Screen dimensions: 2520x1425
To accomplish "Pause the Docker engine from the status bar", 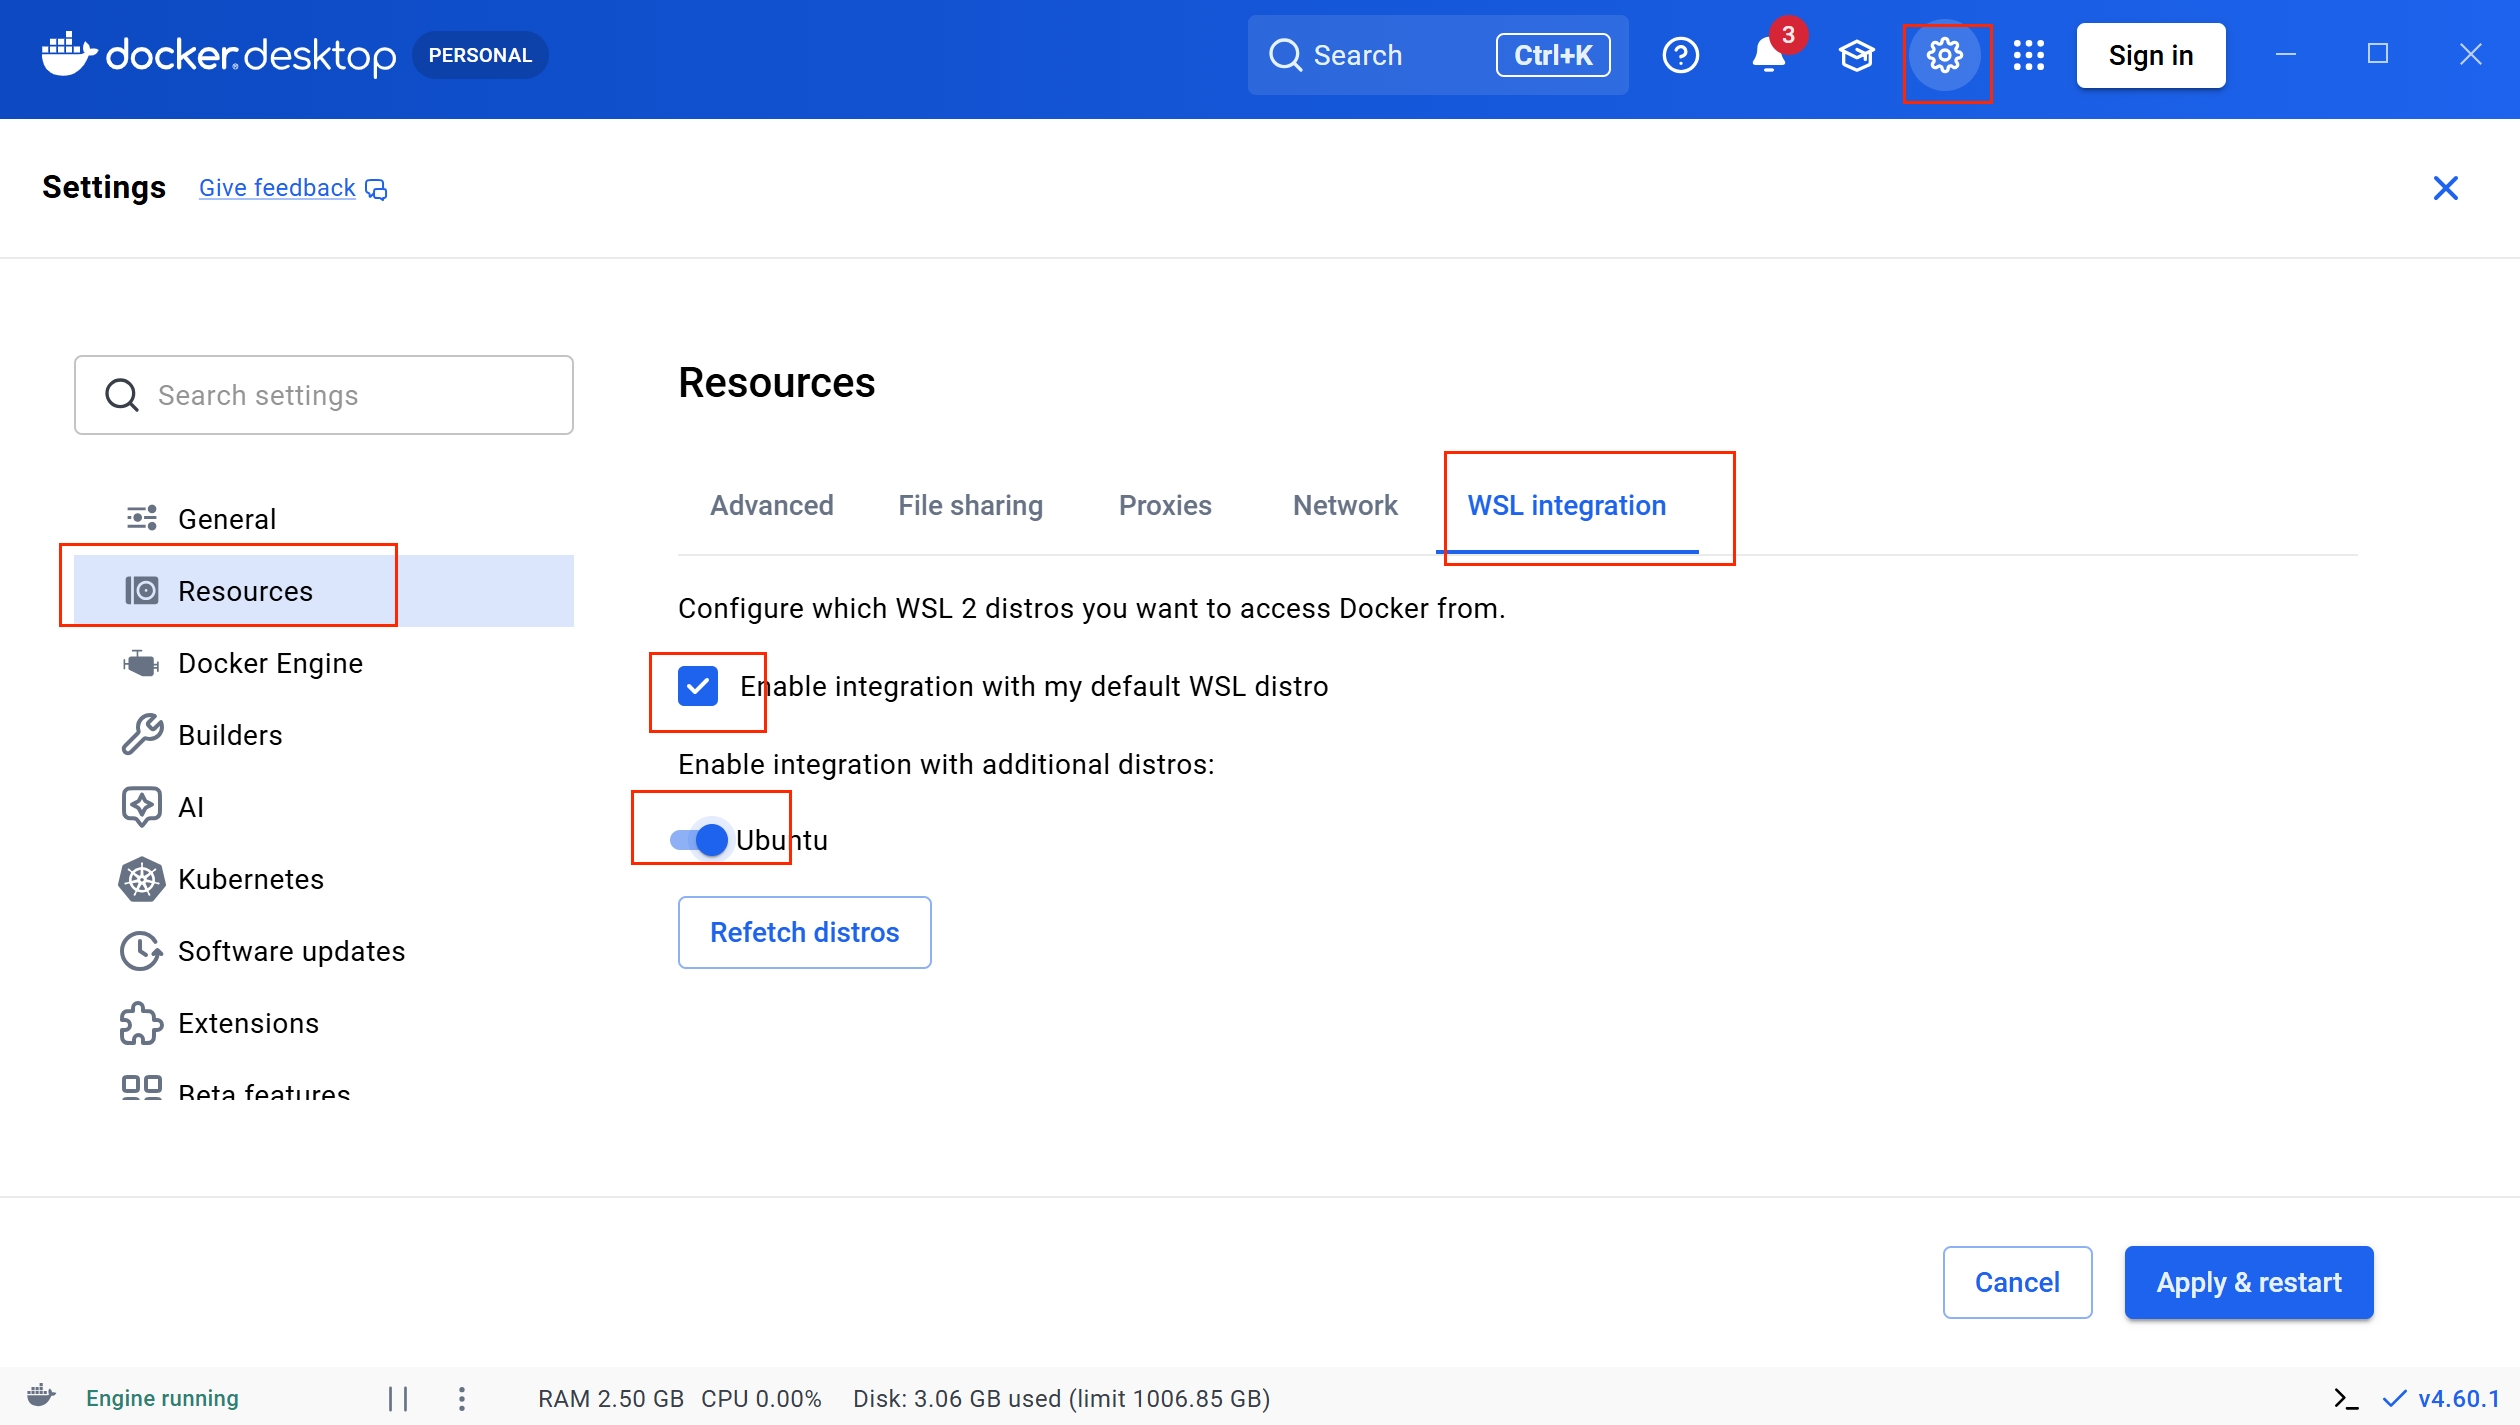I will (398, 1398).
